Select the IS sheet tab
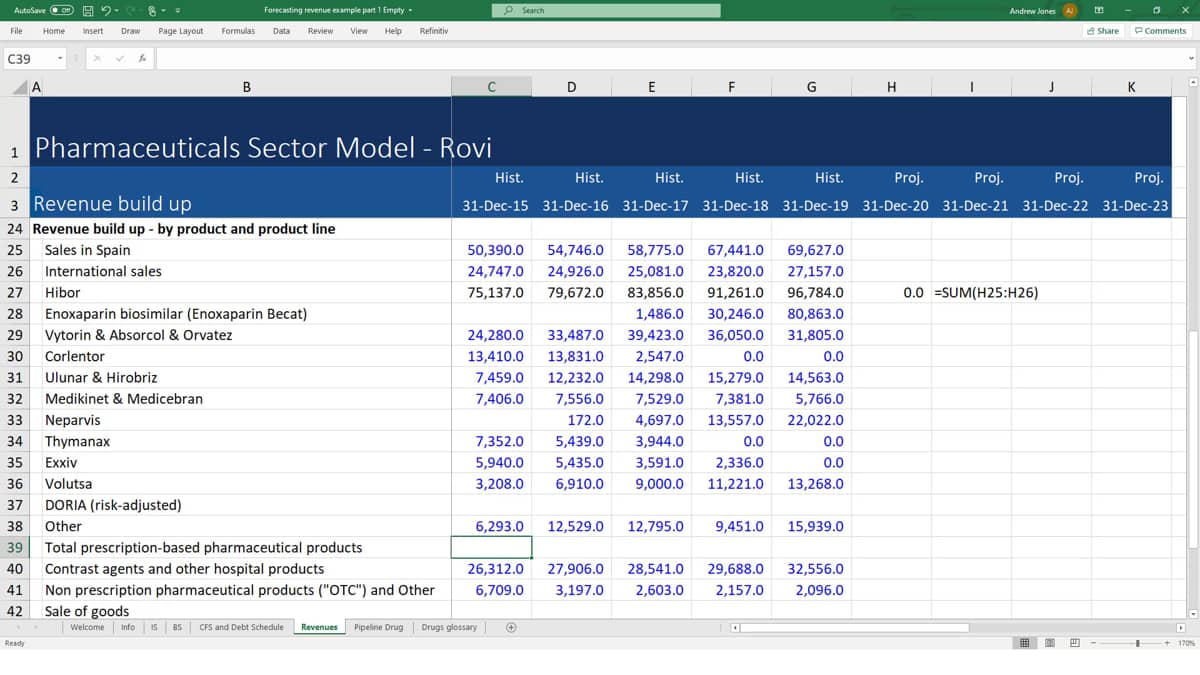1200x675 pixels. click(153, 627)
